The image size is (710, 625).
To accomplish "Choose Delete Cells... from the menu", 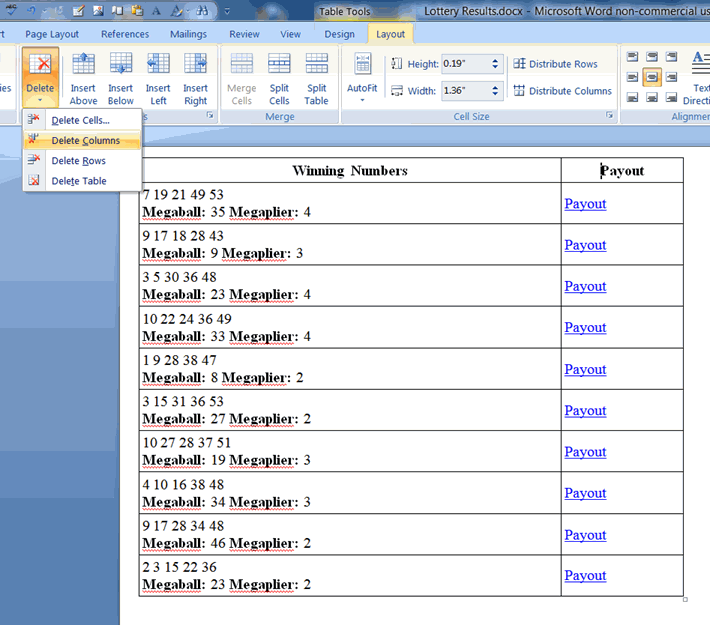I will (82, 120).
